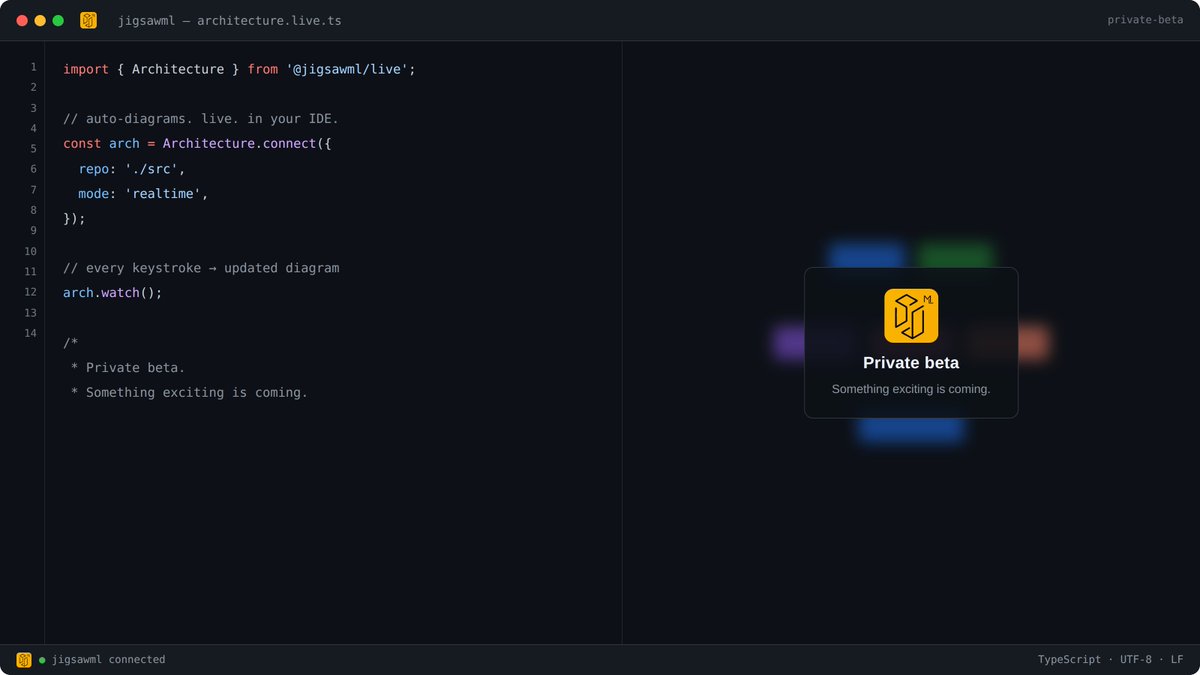The width and height of the screenshot is (1200, 675).
Task: Click the JigsawML app icon in title bar
Action: point(88,20)
